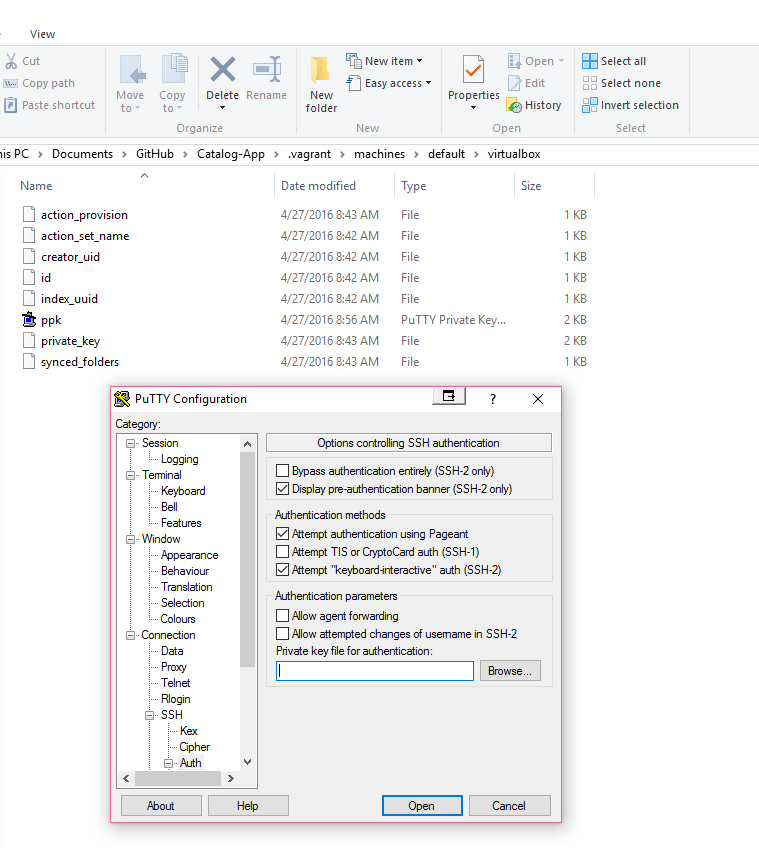Image resolution: width=759 pixels, height=848 pixels.
Task: Click the category tree scroll-down arrow
Action: (x=247, y=762)
